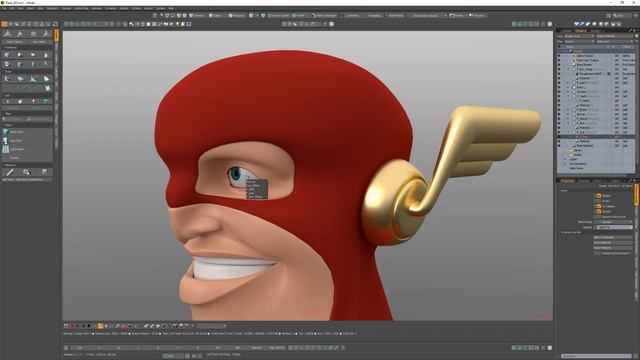640x360 pixels.
Task: Select the Sphere primitive tool
Action: [x=20, y=54]
